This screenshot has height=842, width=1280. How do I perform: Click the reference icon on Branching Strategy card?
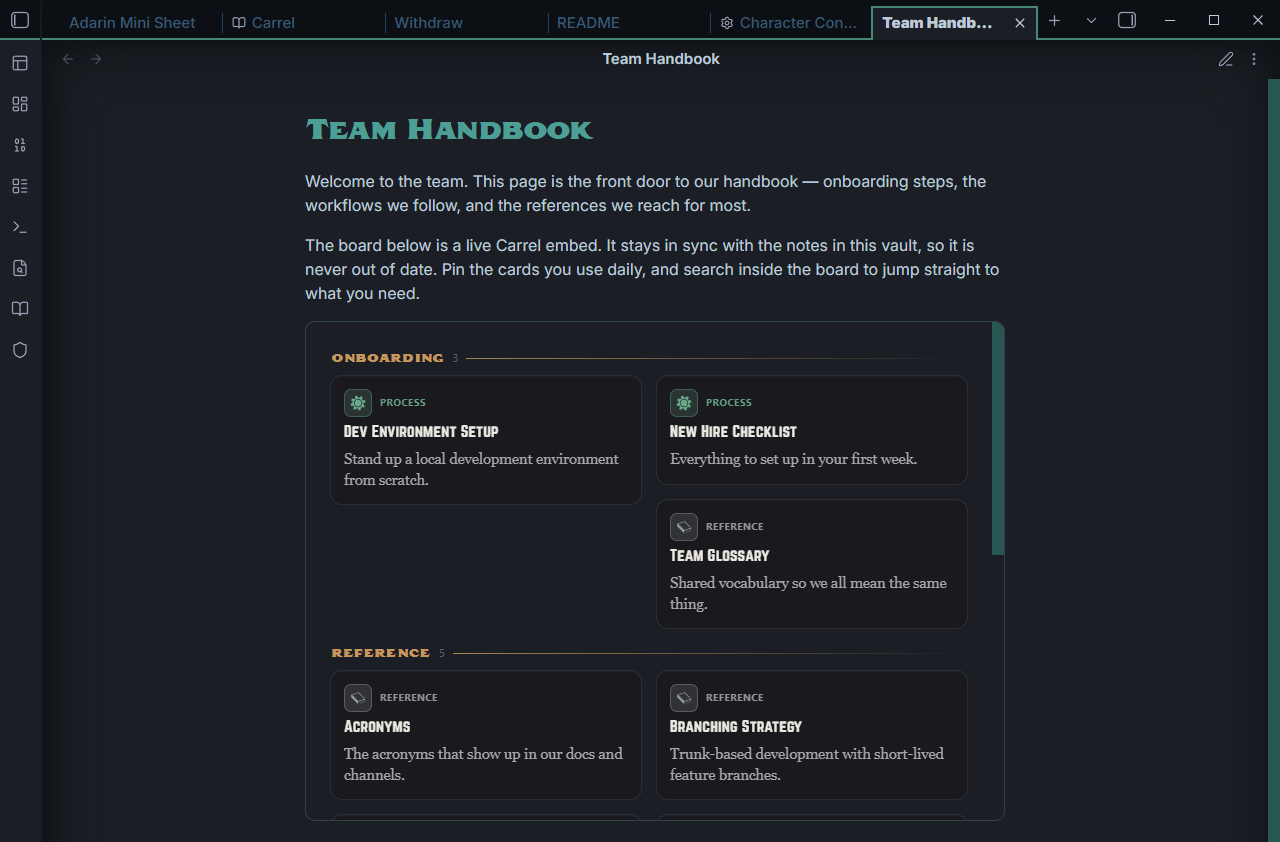click(684, 698)
